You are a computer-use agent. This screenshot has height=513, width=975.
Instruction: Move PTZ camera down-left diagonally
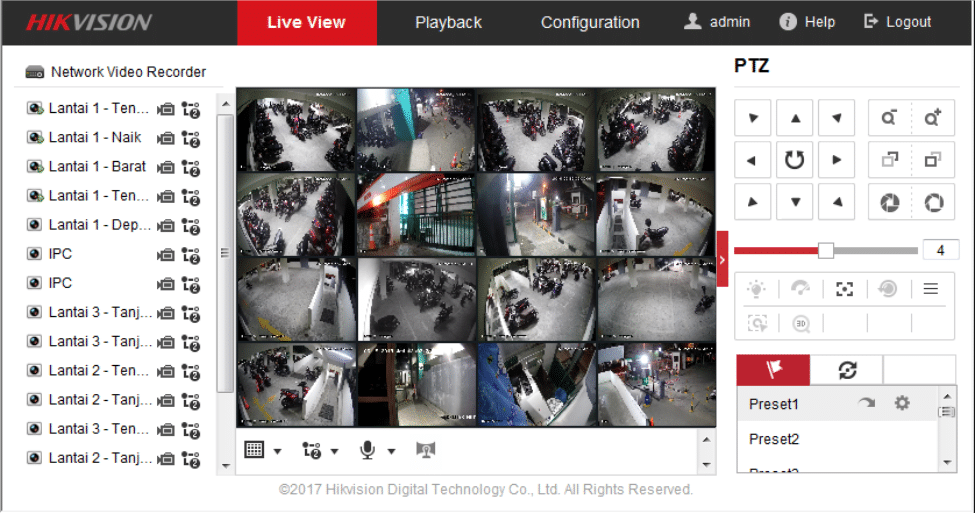(x=752, y=201)
